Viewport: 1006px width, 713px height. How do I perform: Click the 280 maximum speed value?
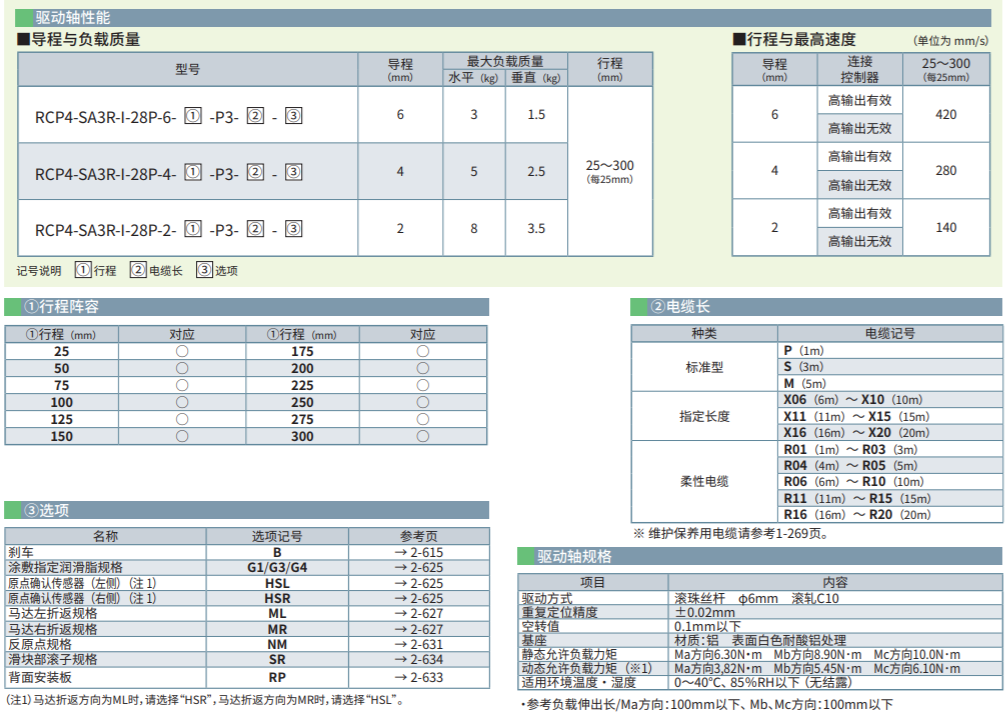point(946,171)
